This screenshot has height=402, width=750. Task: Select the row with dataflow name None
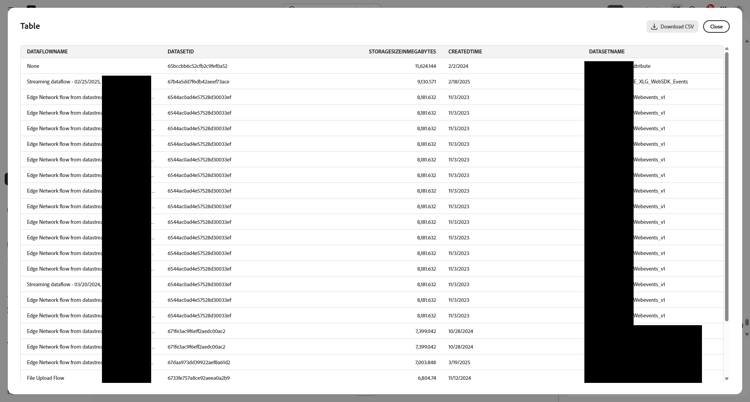[372, 66]
